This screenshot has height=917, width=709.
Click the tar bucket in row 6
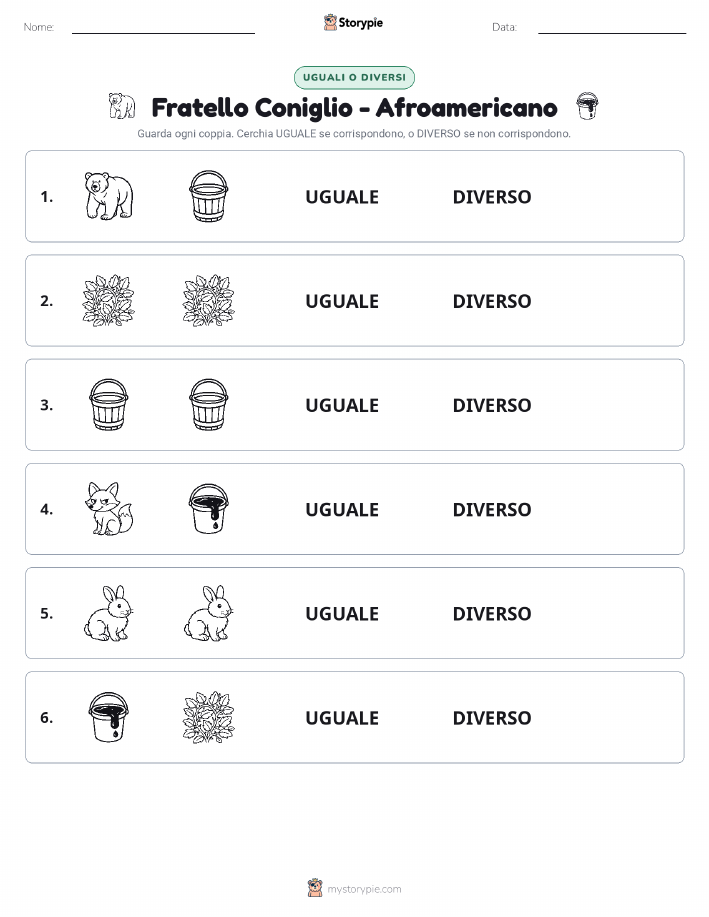pos(109,717)
